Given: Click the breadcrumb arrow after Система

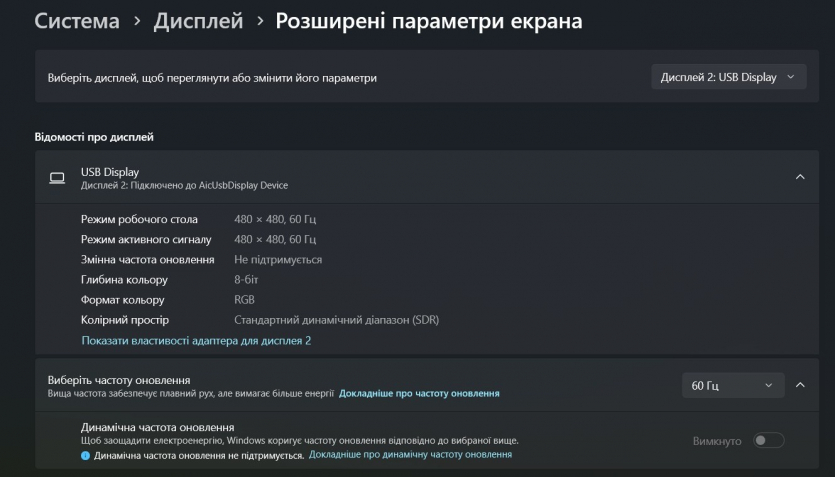Looking at the screenshot, I should tap(136, 21).
